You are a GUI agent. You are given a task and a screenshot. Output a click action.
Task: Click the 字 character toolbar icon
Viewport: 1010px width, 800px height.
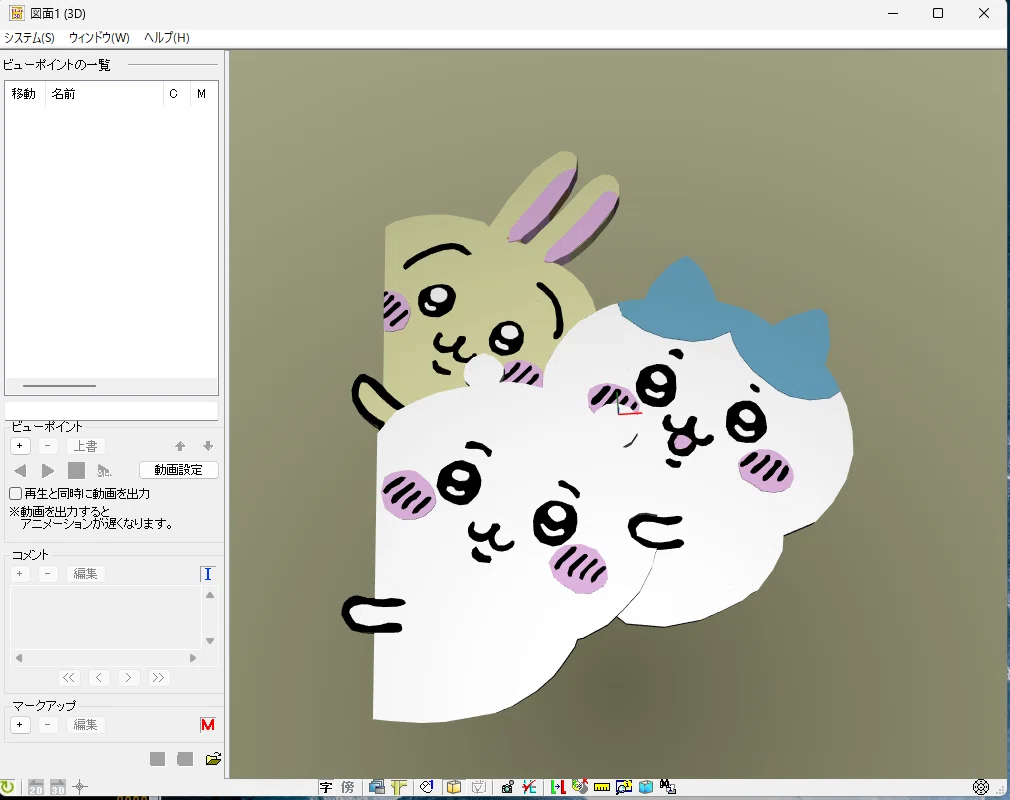pyautogui.click(x=326, y=787)
